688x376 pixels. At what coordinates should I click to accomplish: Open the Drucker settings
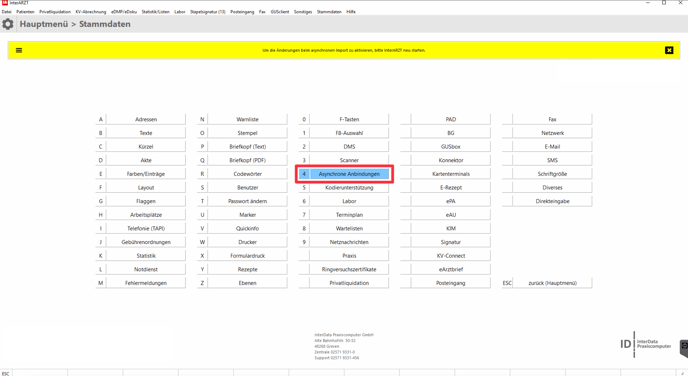click(x=247, y=242)
